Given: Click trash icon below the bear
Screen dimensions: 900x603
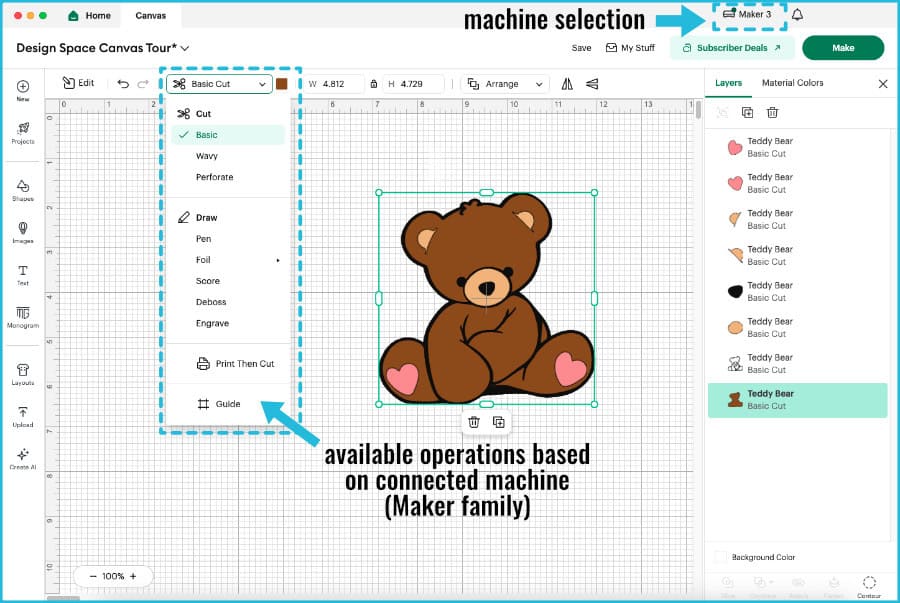Looking at the screenshot, I should coord(474,422).
